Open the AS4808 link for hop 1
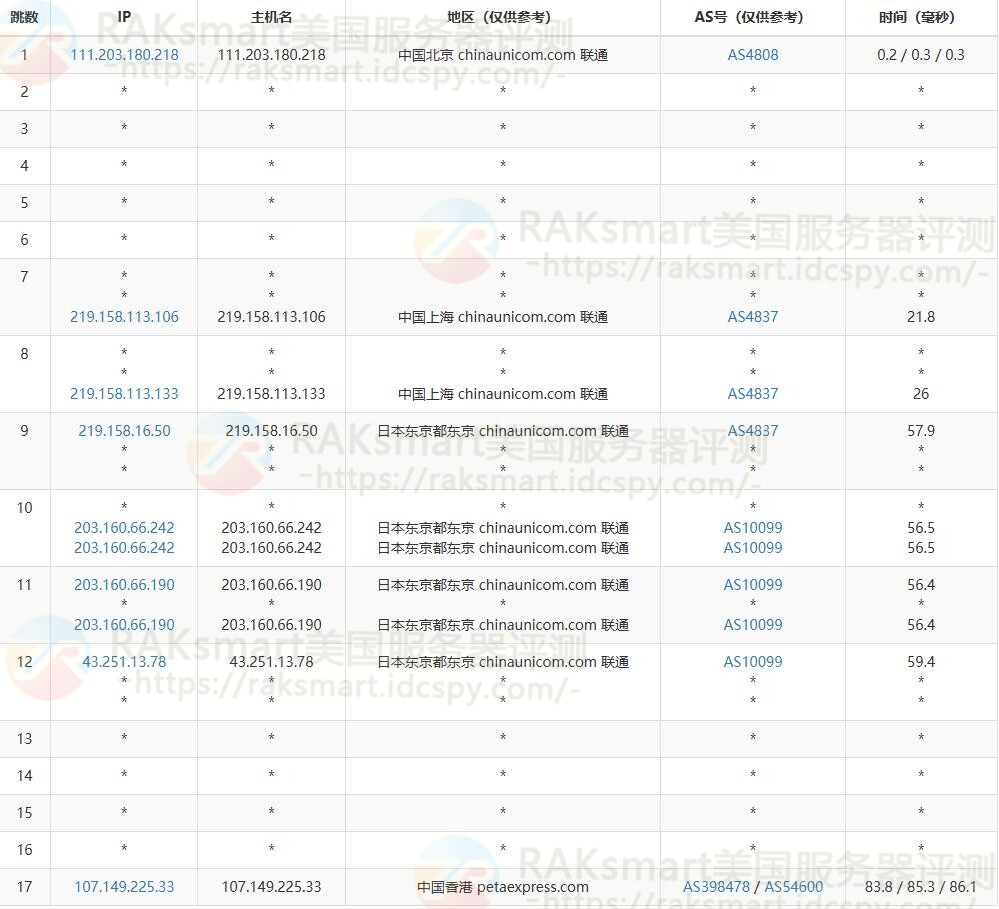Screen dimensions: 999x909 [x=752, y=55]
